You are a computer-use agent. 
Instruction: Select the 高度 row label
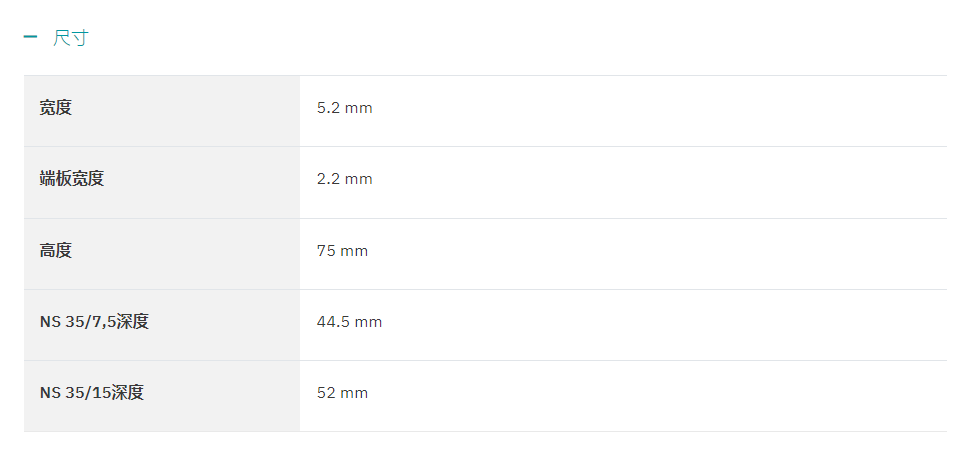[56, 251]
